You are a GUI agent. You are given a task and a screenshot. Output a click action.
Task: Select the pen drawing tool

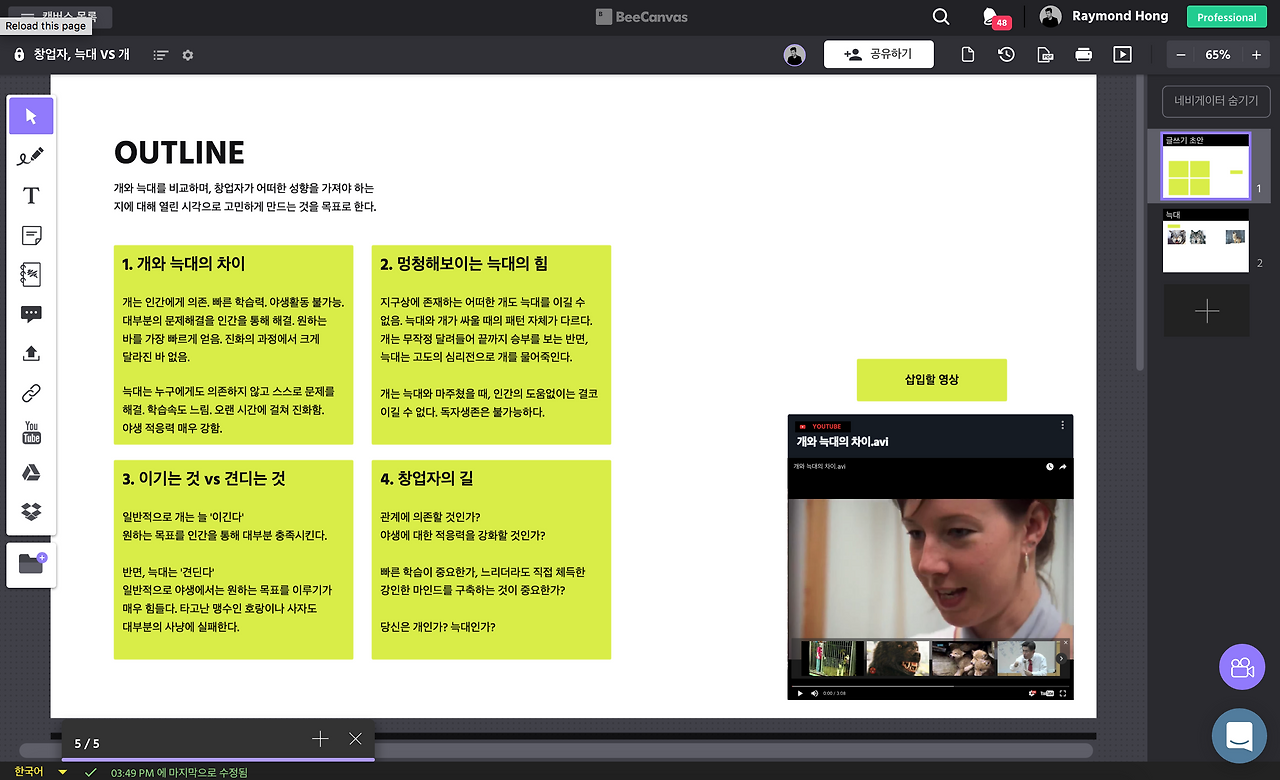click(31, 156)
